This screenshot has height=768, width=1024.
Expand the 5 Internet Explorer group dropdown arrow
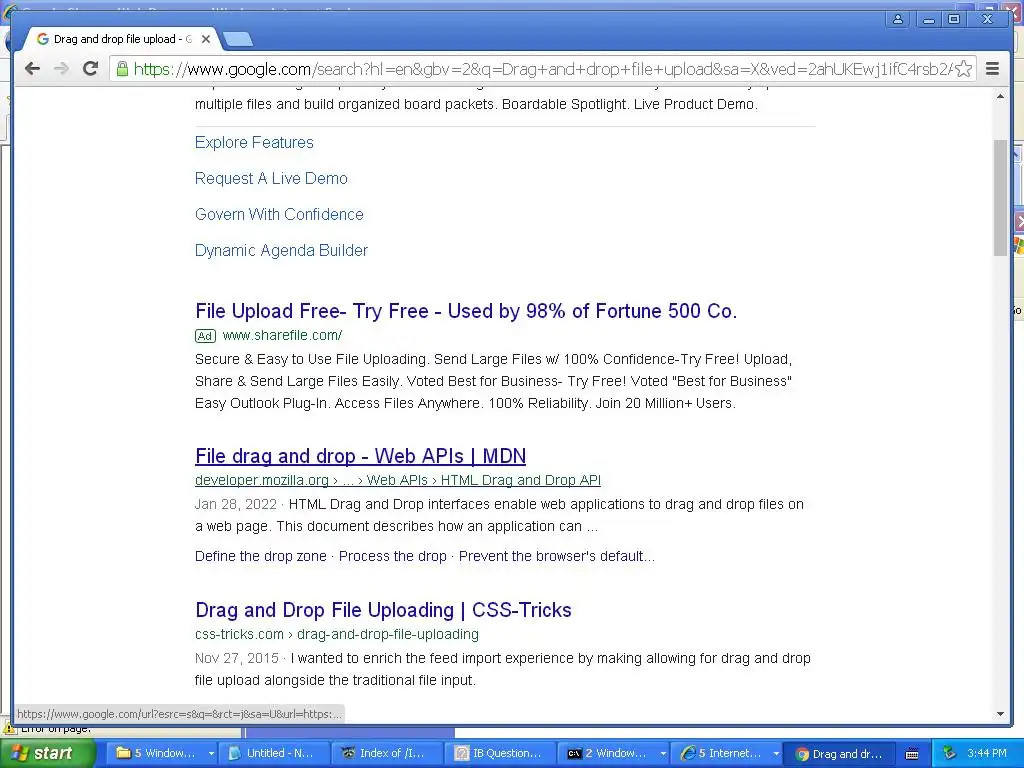coord(776,754)
